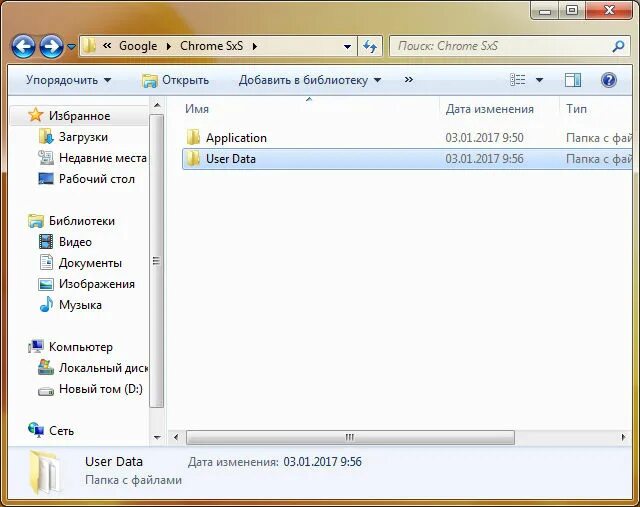Sort by Тип column header

click(x=576, y=109)
